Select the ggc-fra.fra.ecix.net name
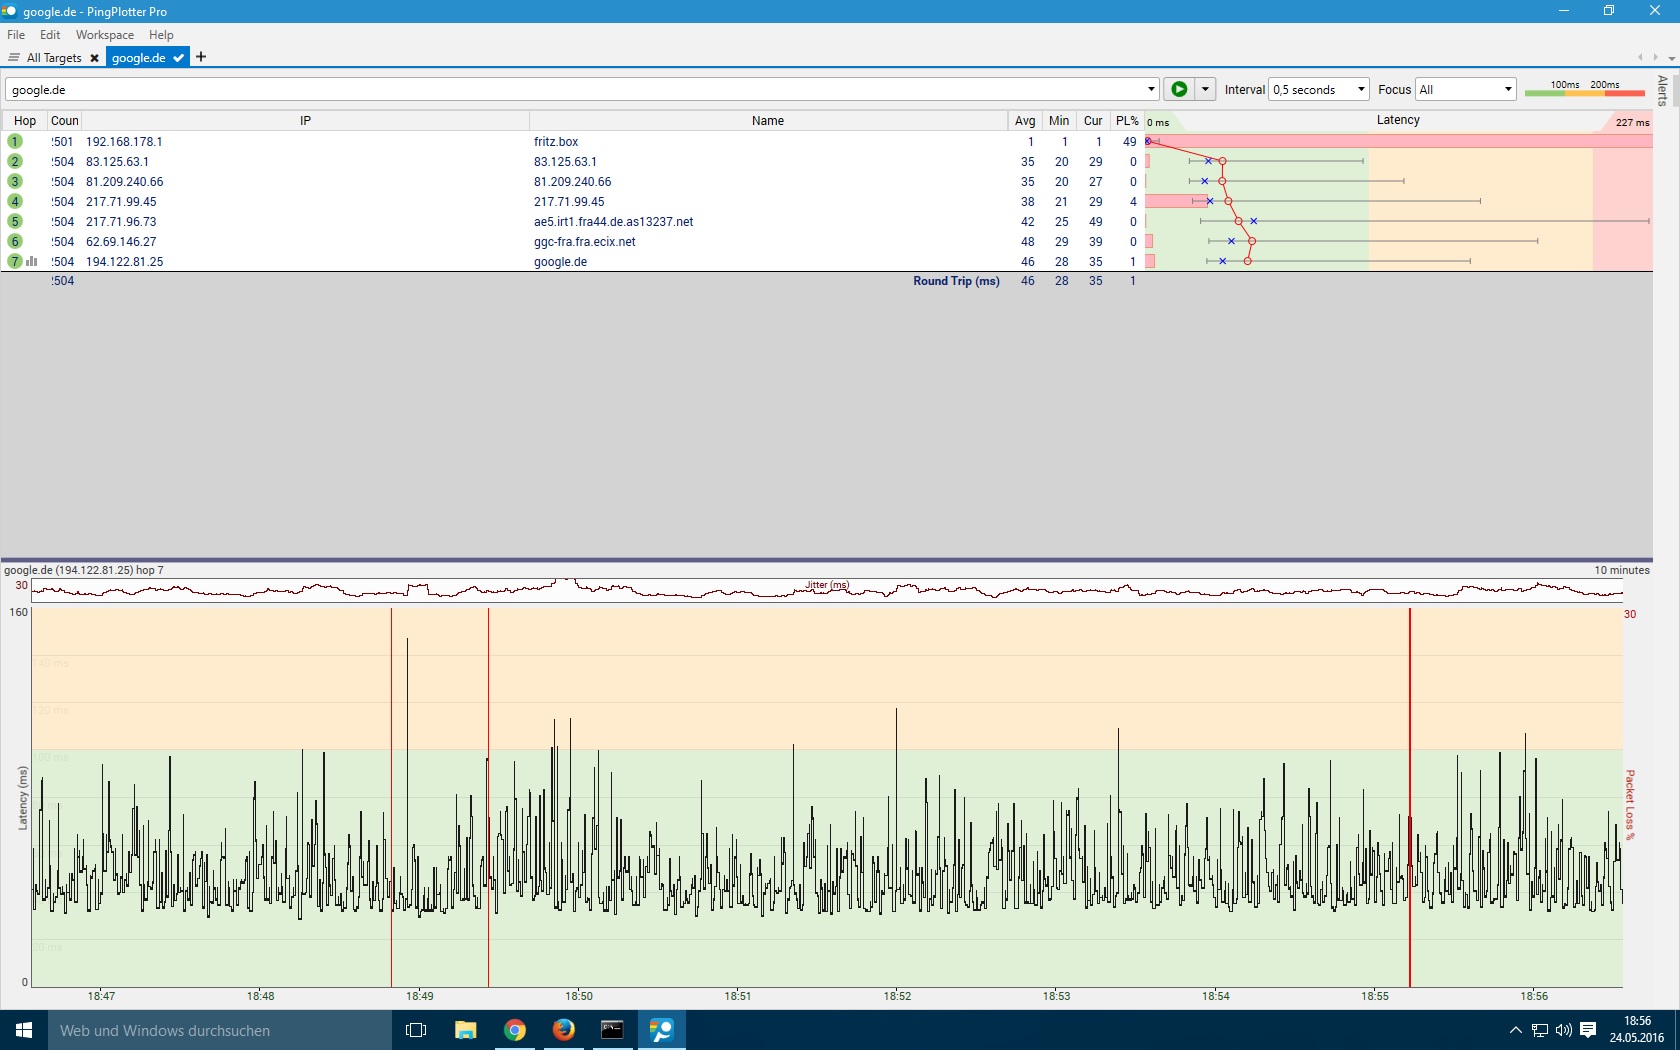This screenshot has height=1050, width=1680. coord(584,242)
